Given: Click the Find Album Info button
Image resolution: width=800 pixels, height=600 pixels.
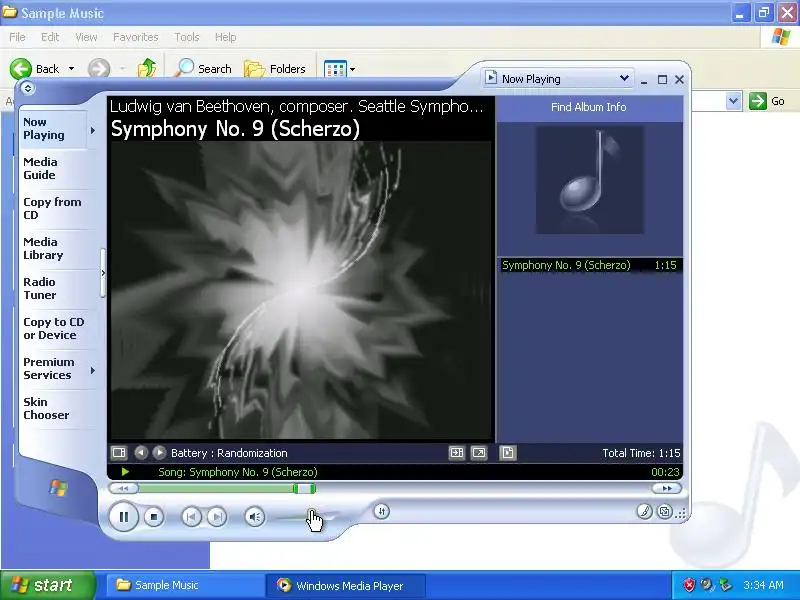Looking at the screenshot, I should coord(588,107).
